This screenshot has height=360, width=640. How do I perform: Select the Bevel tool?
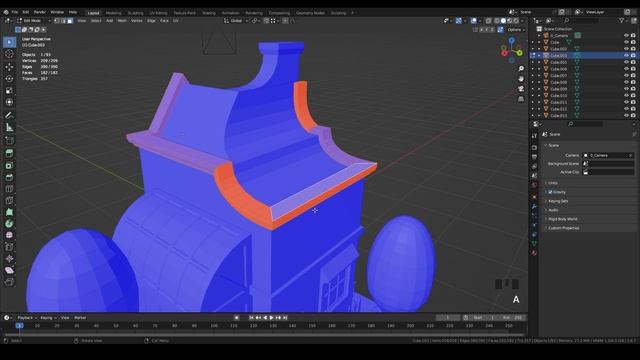9,177
